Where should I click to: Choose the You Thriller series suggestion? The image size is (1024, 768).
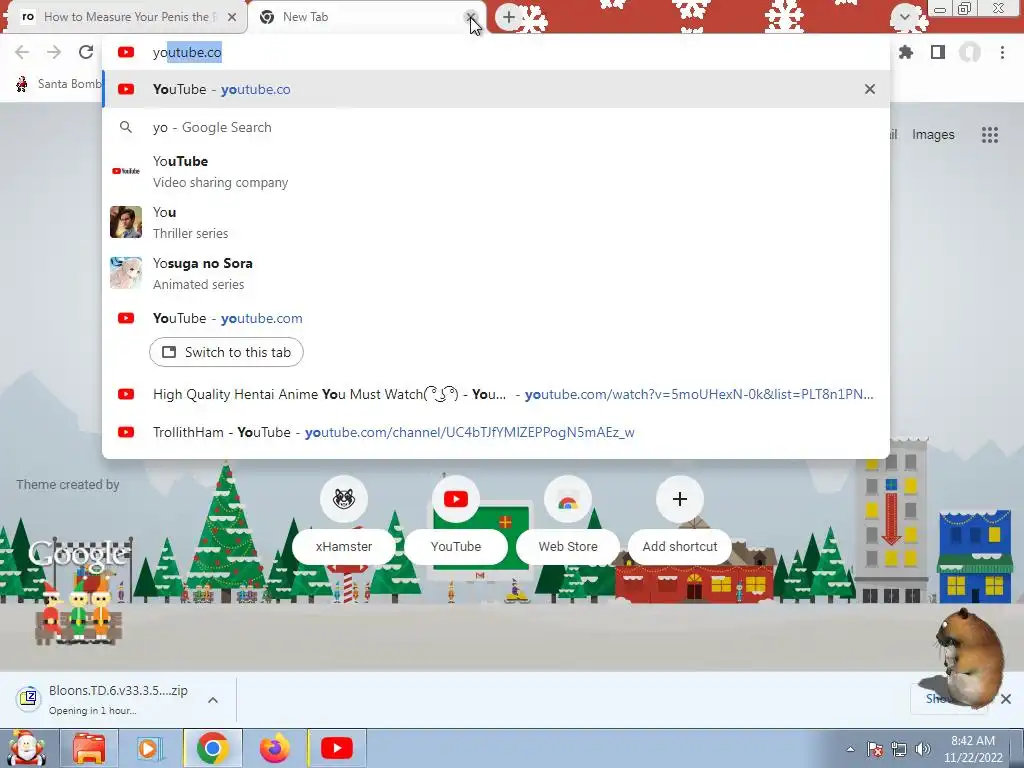pos(496,222)
